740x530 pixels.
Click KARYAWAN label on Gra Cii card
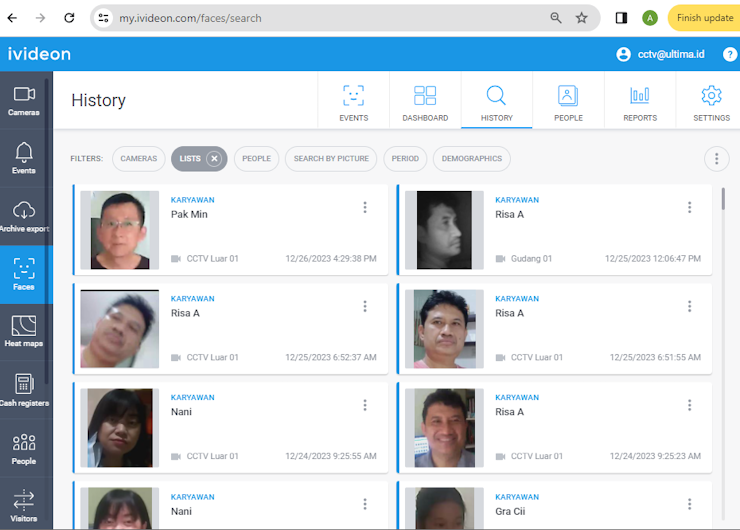click(x=517, y=497)
